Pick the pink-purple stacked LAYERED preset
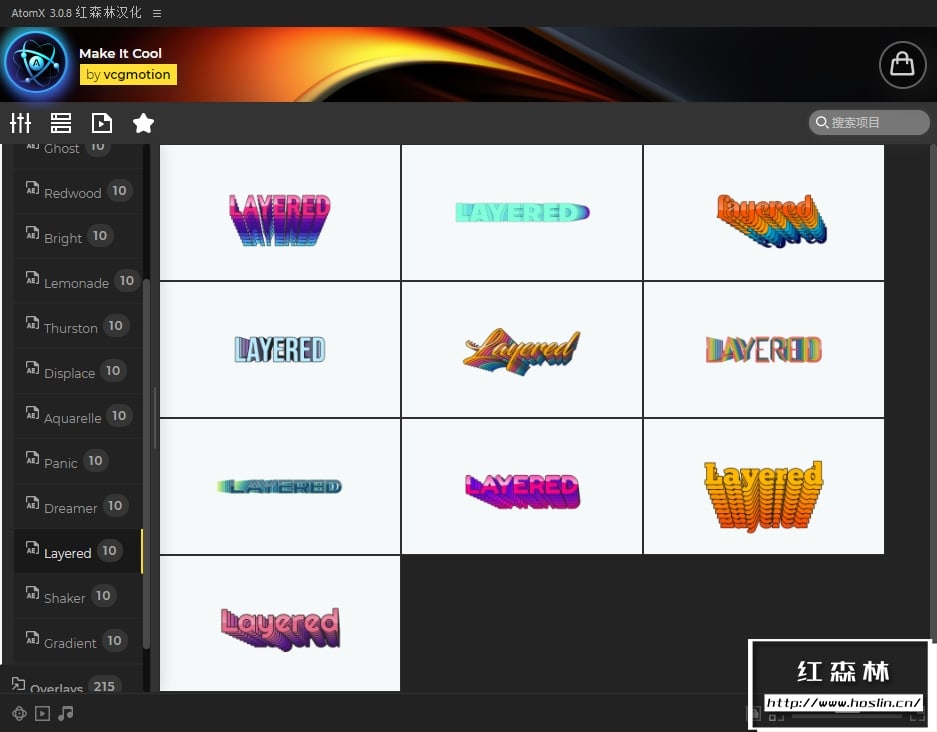The image size is (937, 732). (x=280, y=213)
